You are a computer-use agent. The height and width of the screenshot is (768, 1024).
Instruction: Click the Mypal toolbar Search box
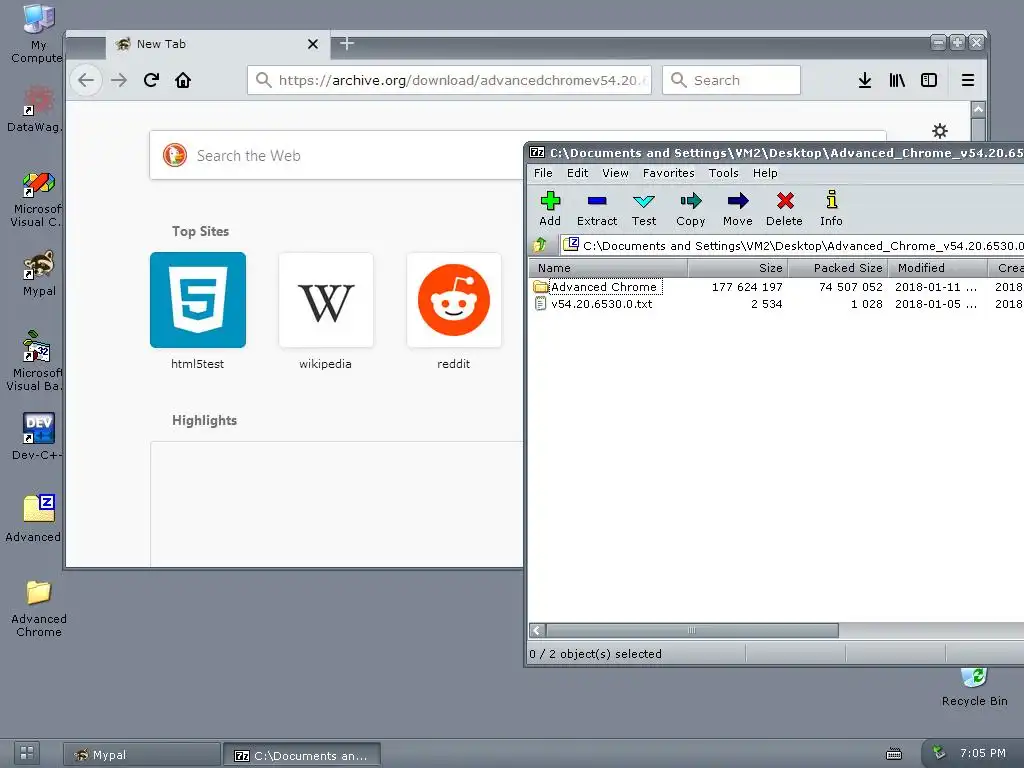(731, 80)
